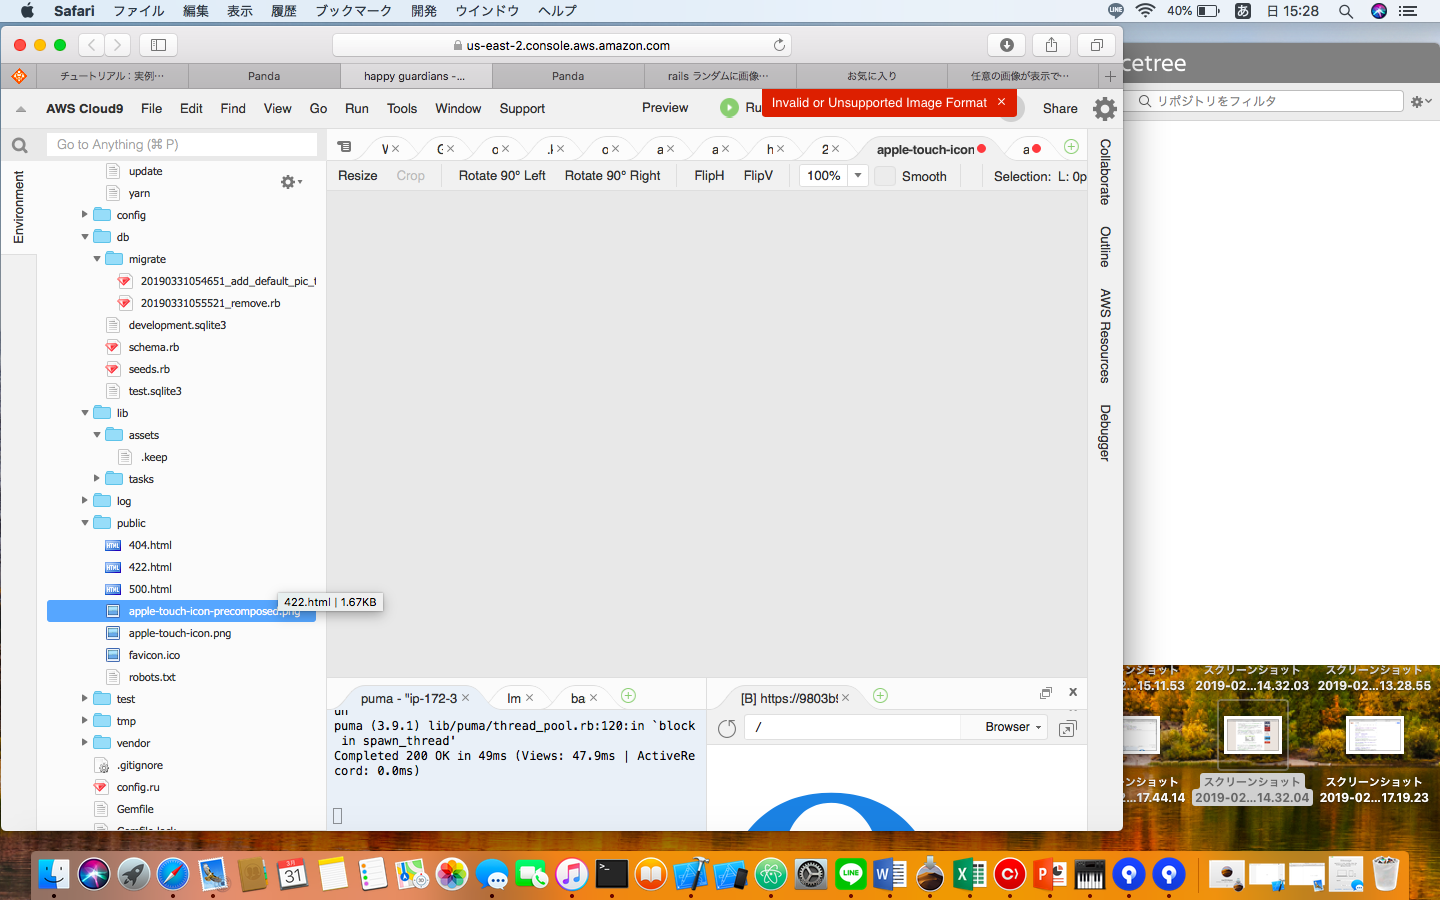1440x900 pixels.
Task: Collapse the public folder
Action: point(85,523)
